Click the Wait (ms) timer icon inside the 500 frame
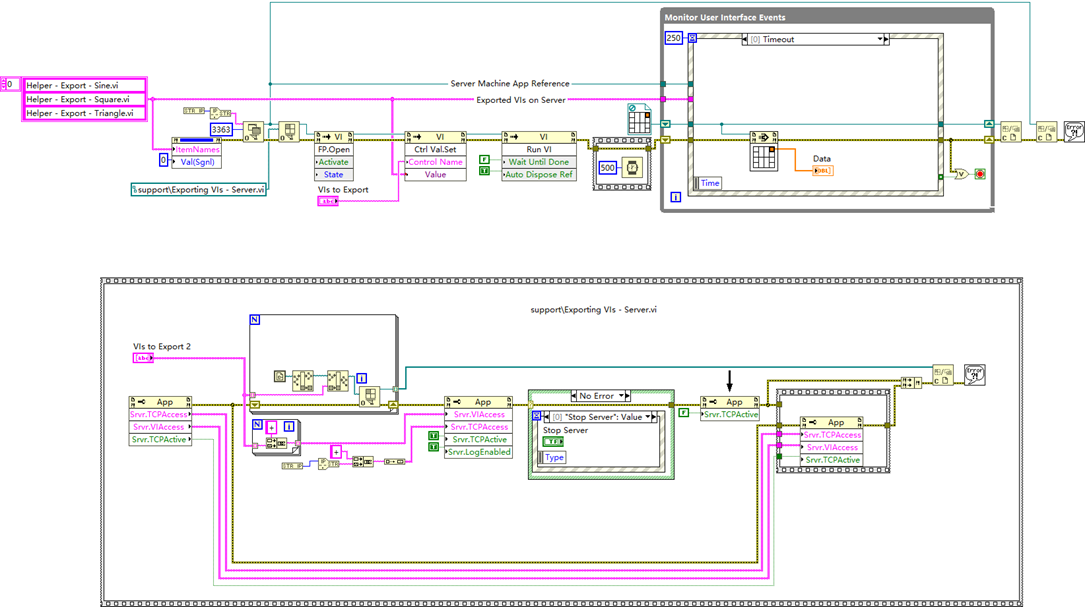Image resolution: width=1085 pixels, height=607 pixels. click(634, 168)
